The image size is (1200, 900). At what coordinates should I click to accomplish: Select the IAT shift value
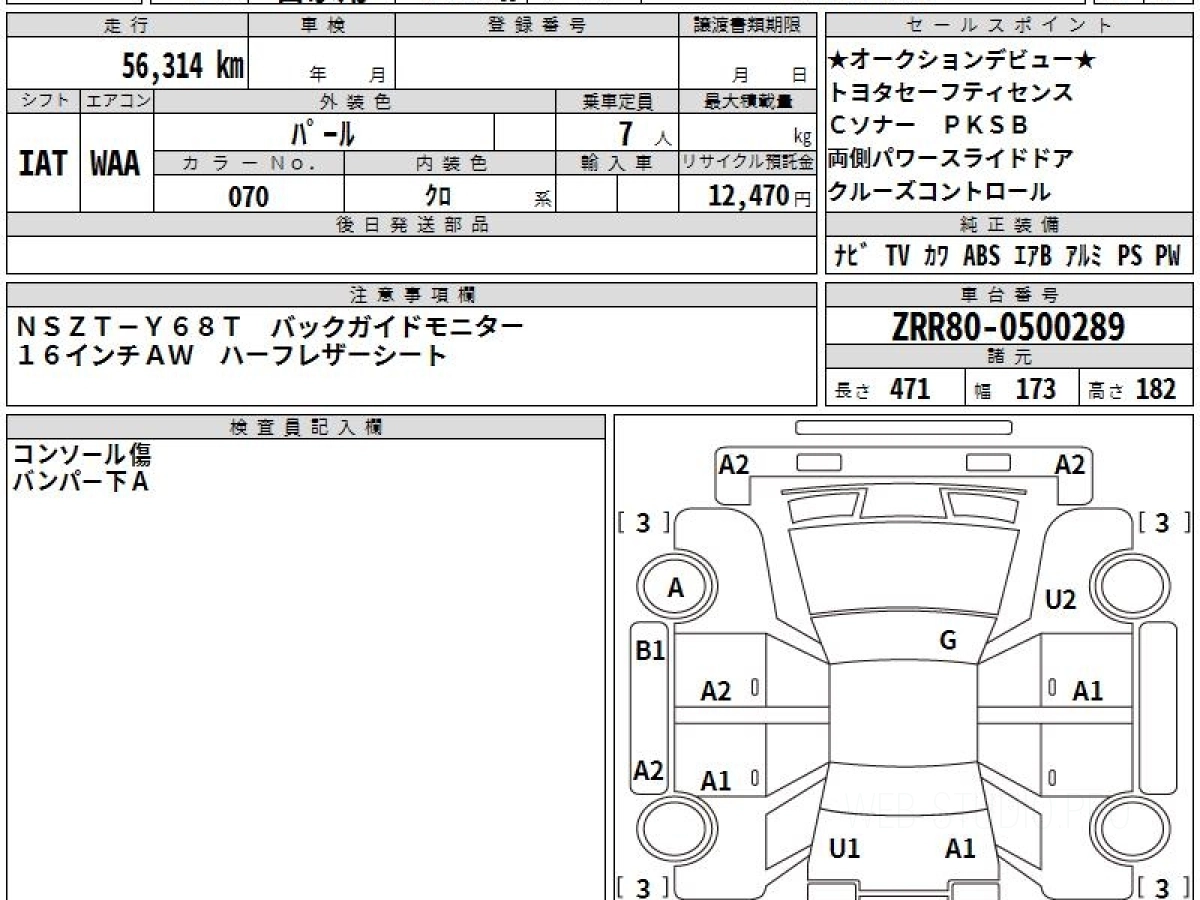(x=43, y=163)
